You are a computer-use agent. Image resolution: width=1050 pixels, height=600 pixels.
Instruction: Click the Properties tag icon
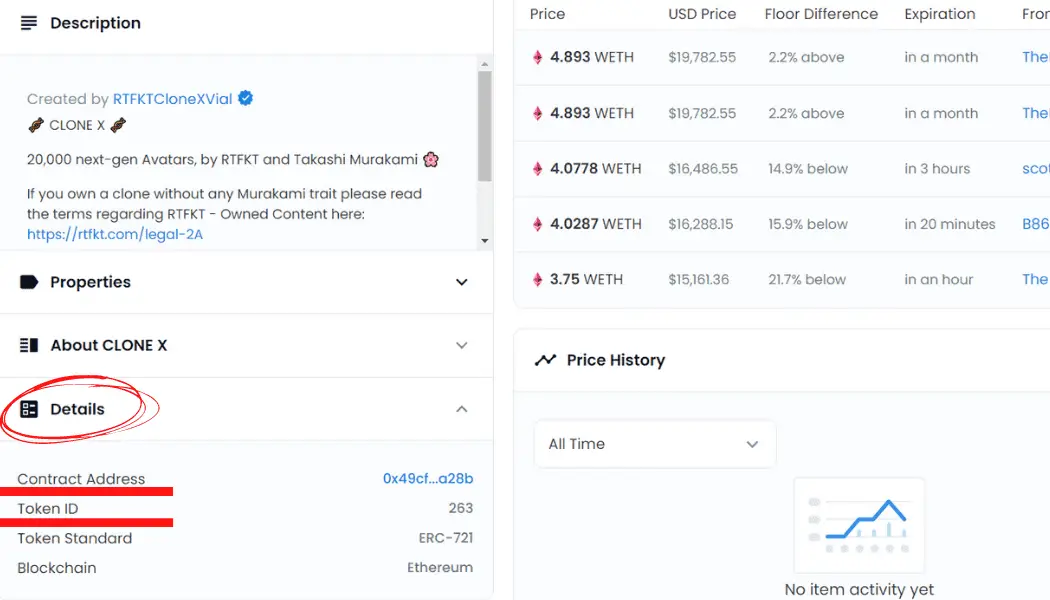(x=29, y=282)
